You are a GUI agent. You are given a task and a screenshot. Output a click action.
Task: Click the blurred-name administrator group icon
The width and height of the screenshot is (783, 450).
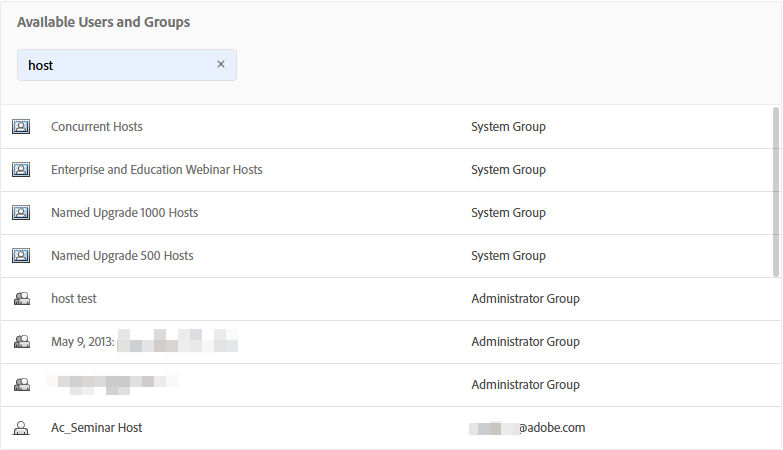(x=20, y=385)
